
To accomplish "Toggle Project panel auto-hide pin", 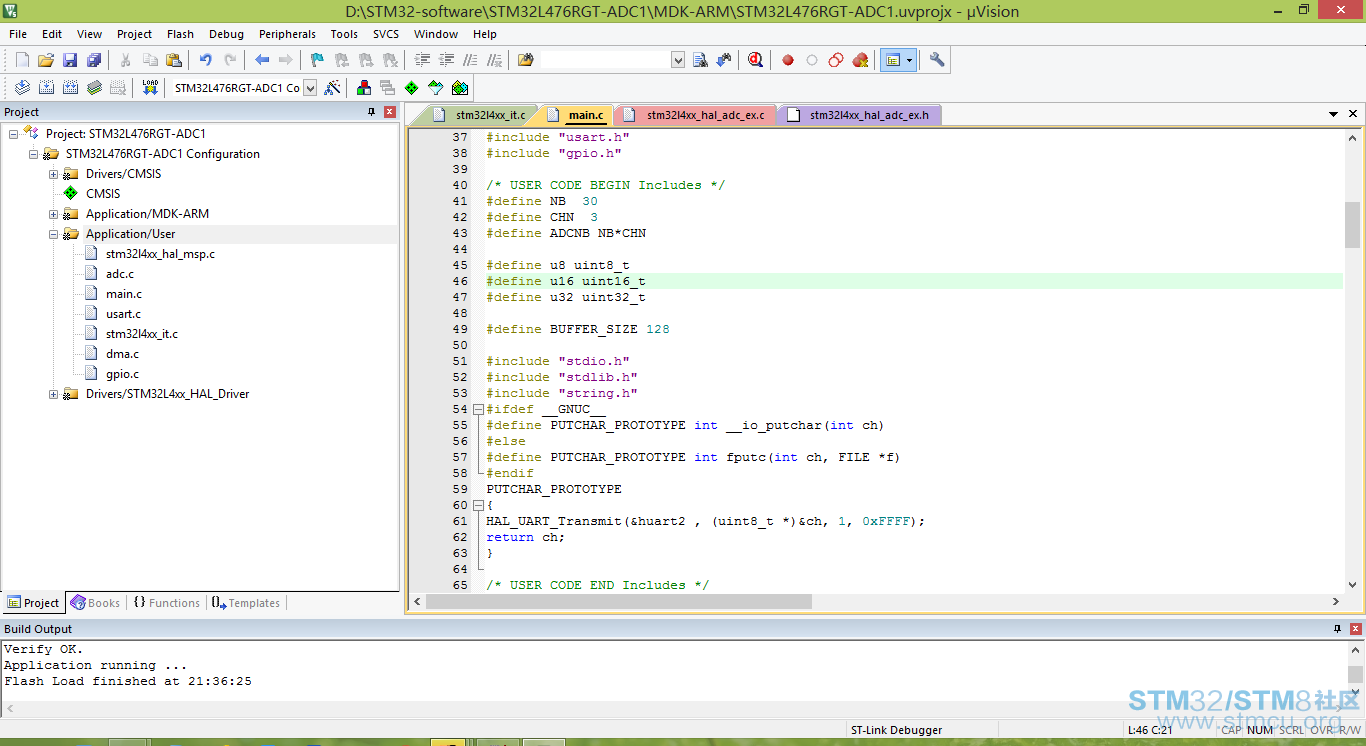I will [372, 112].
